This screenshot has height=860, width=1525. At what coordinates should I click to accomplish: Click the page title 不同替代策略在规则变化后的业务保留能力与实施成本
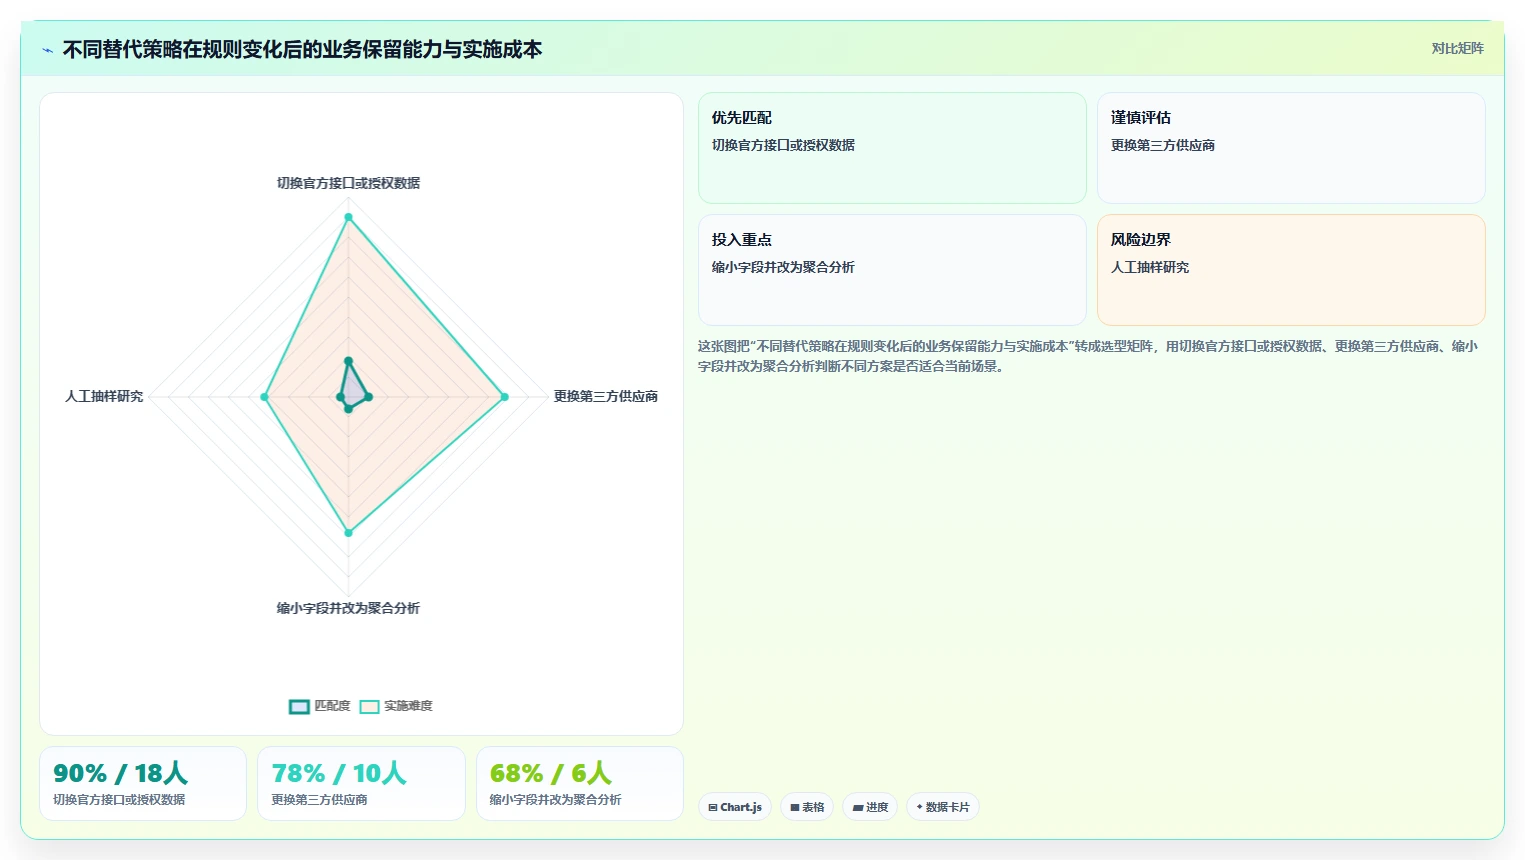[302, 49]
